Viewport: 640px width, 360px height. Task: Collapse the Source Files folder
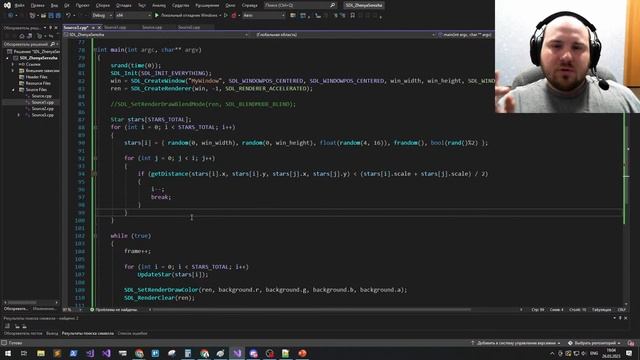(13, 90)
